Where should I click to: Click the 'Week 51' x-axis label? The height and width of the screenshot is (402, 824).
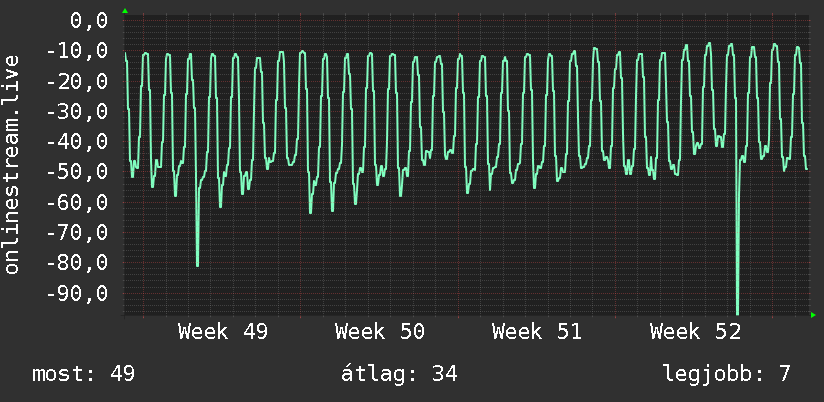tap(537, 332)
